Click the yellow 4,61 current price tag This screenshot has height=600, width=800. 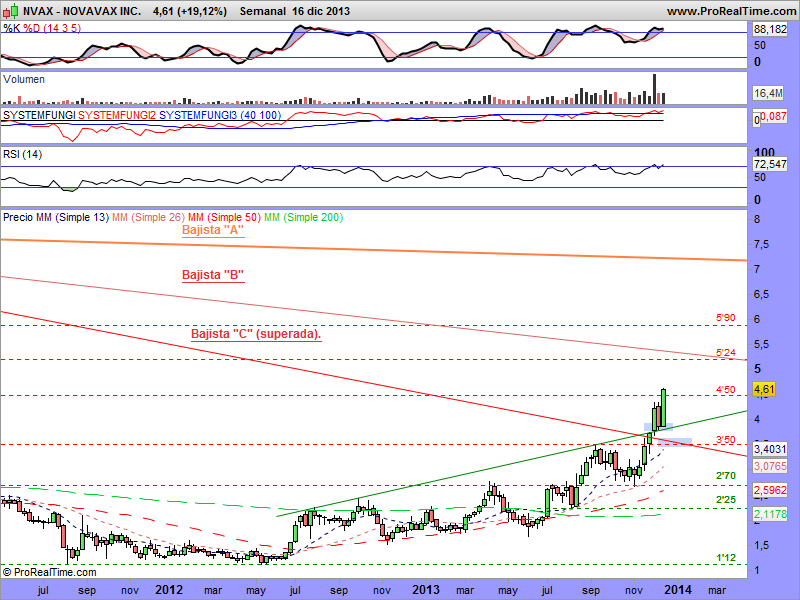coord(764,389)
